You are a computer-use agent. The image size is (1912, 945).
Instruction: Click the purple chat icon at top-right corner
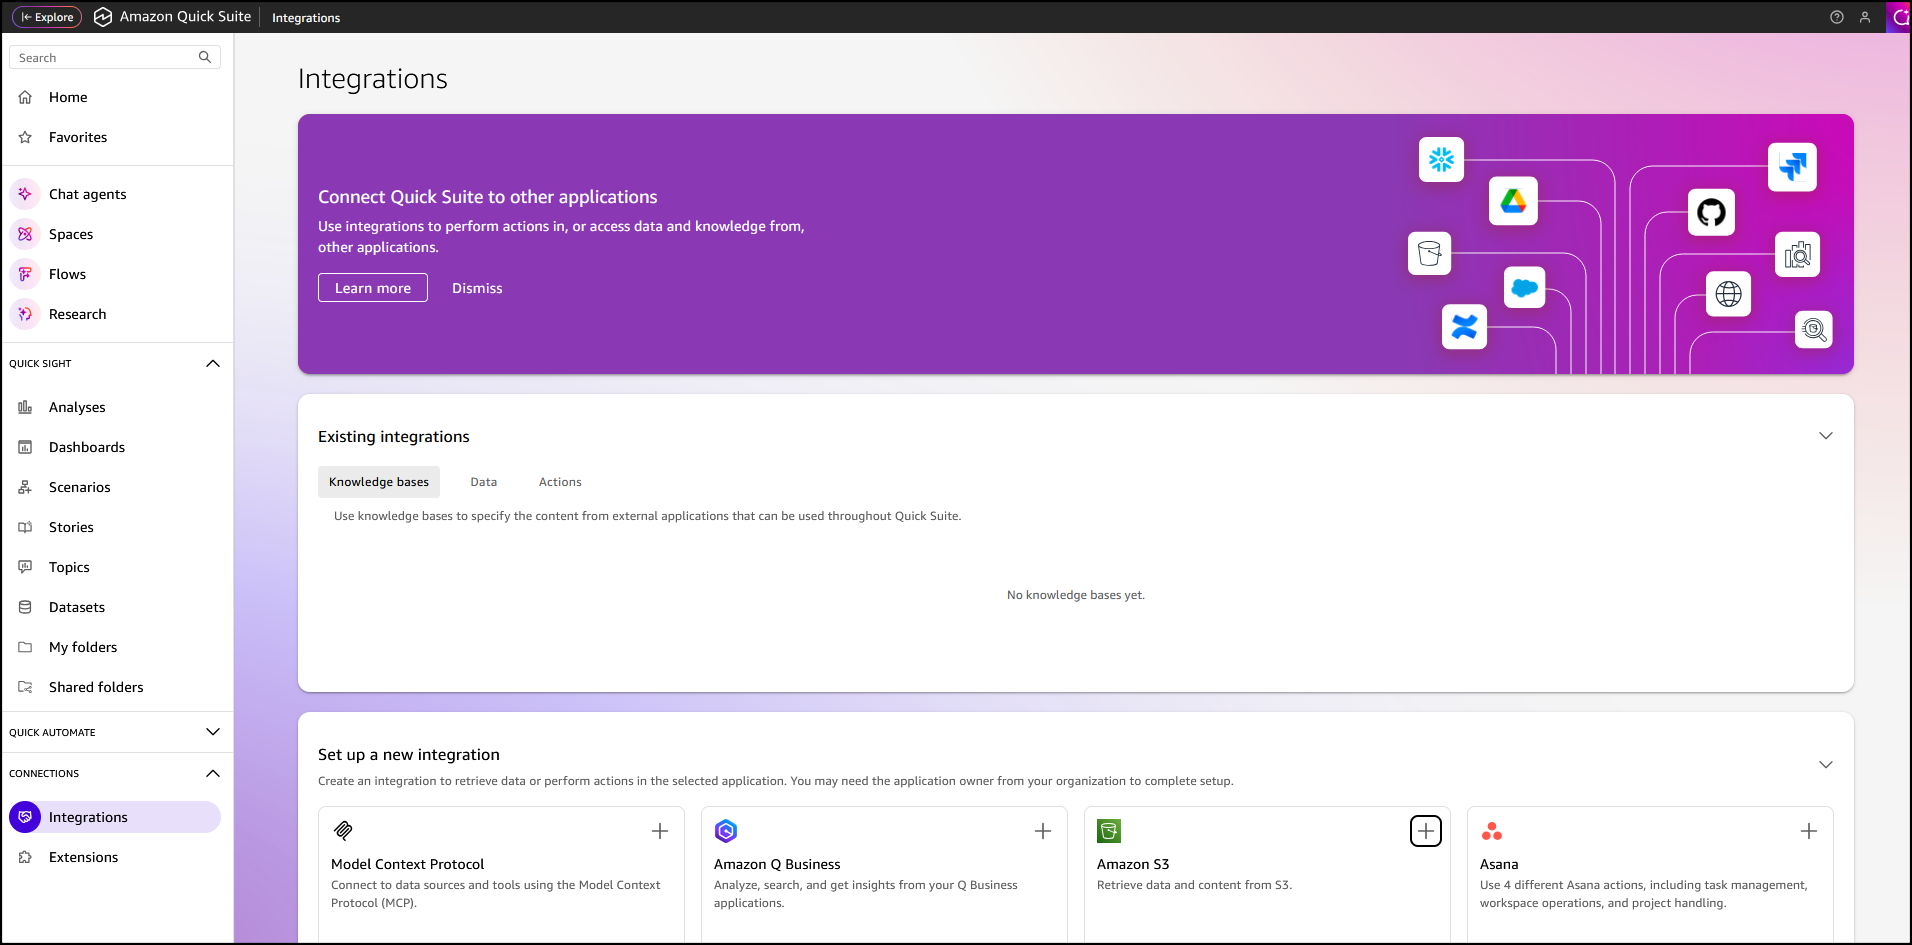(1899, 17)
